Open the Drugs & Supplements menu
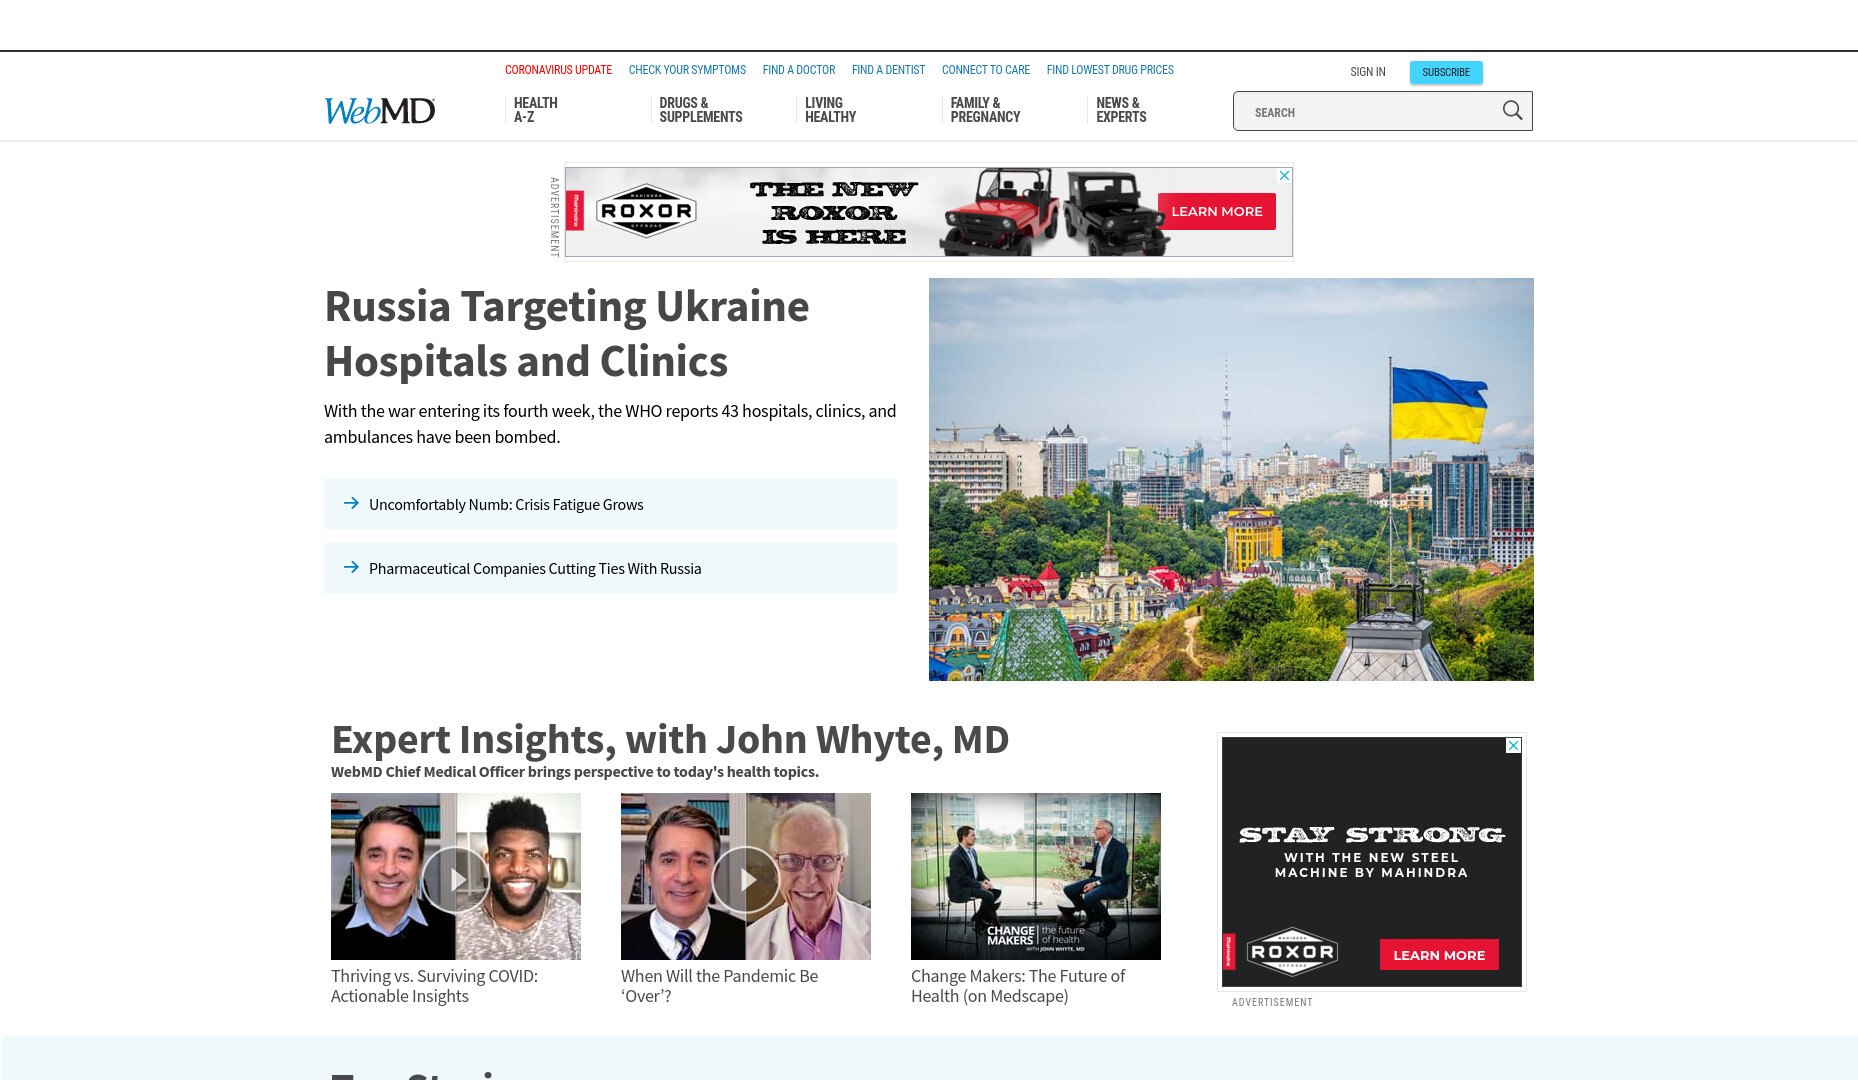This screenshot has width=1858, height=1080. (700, 110)
